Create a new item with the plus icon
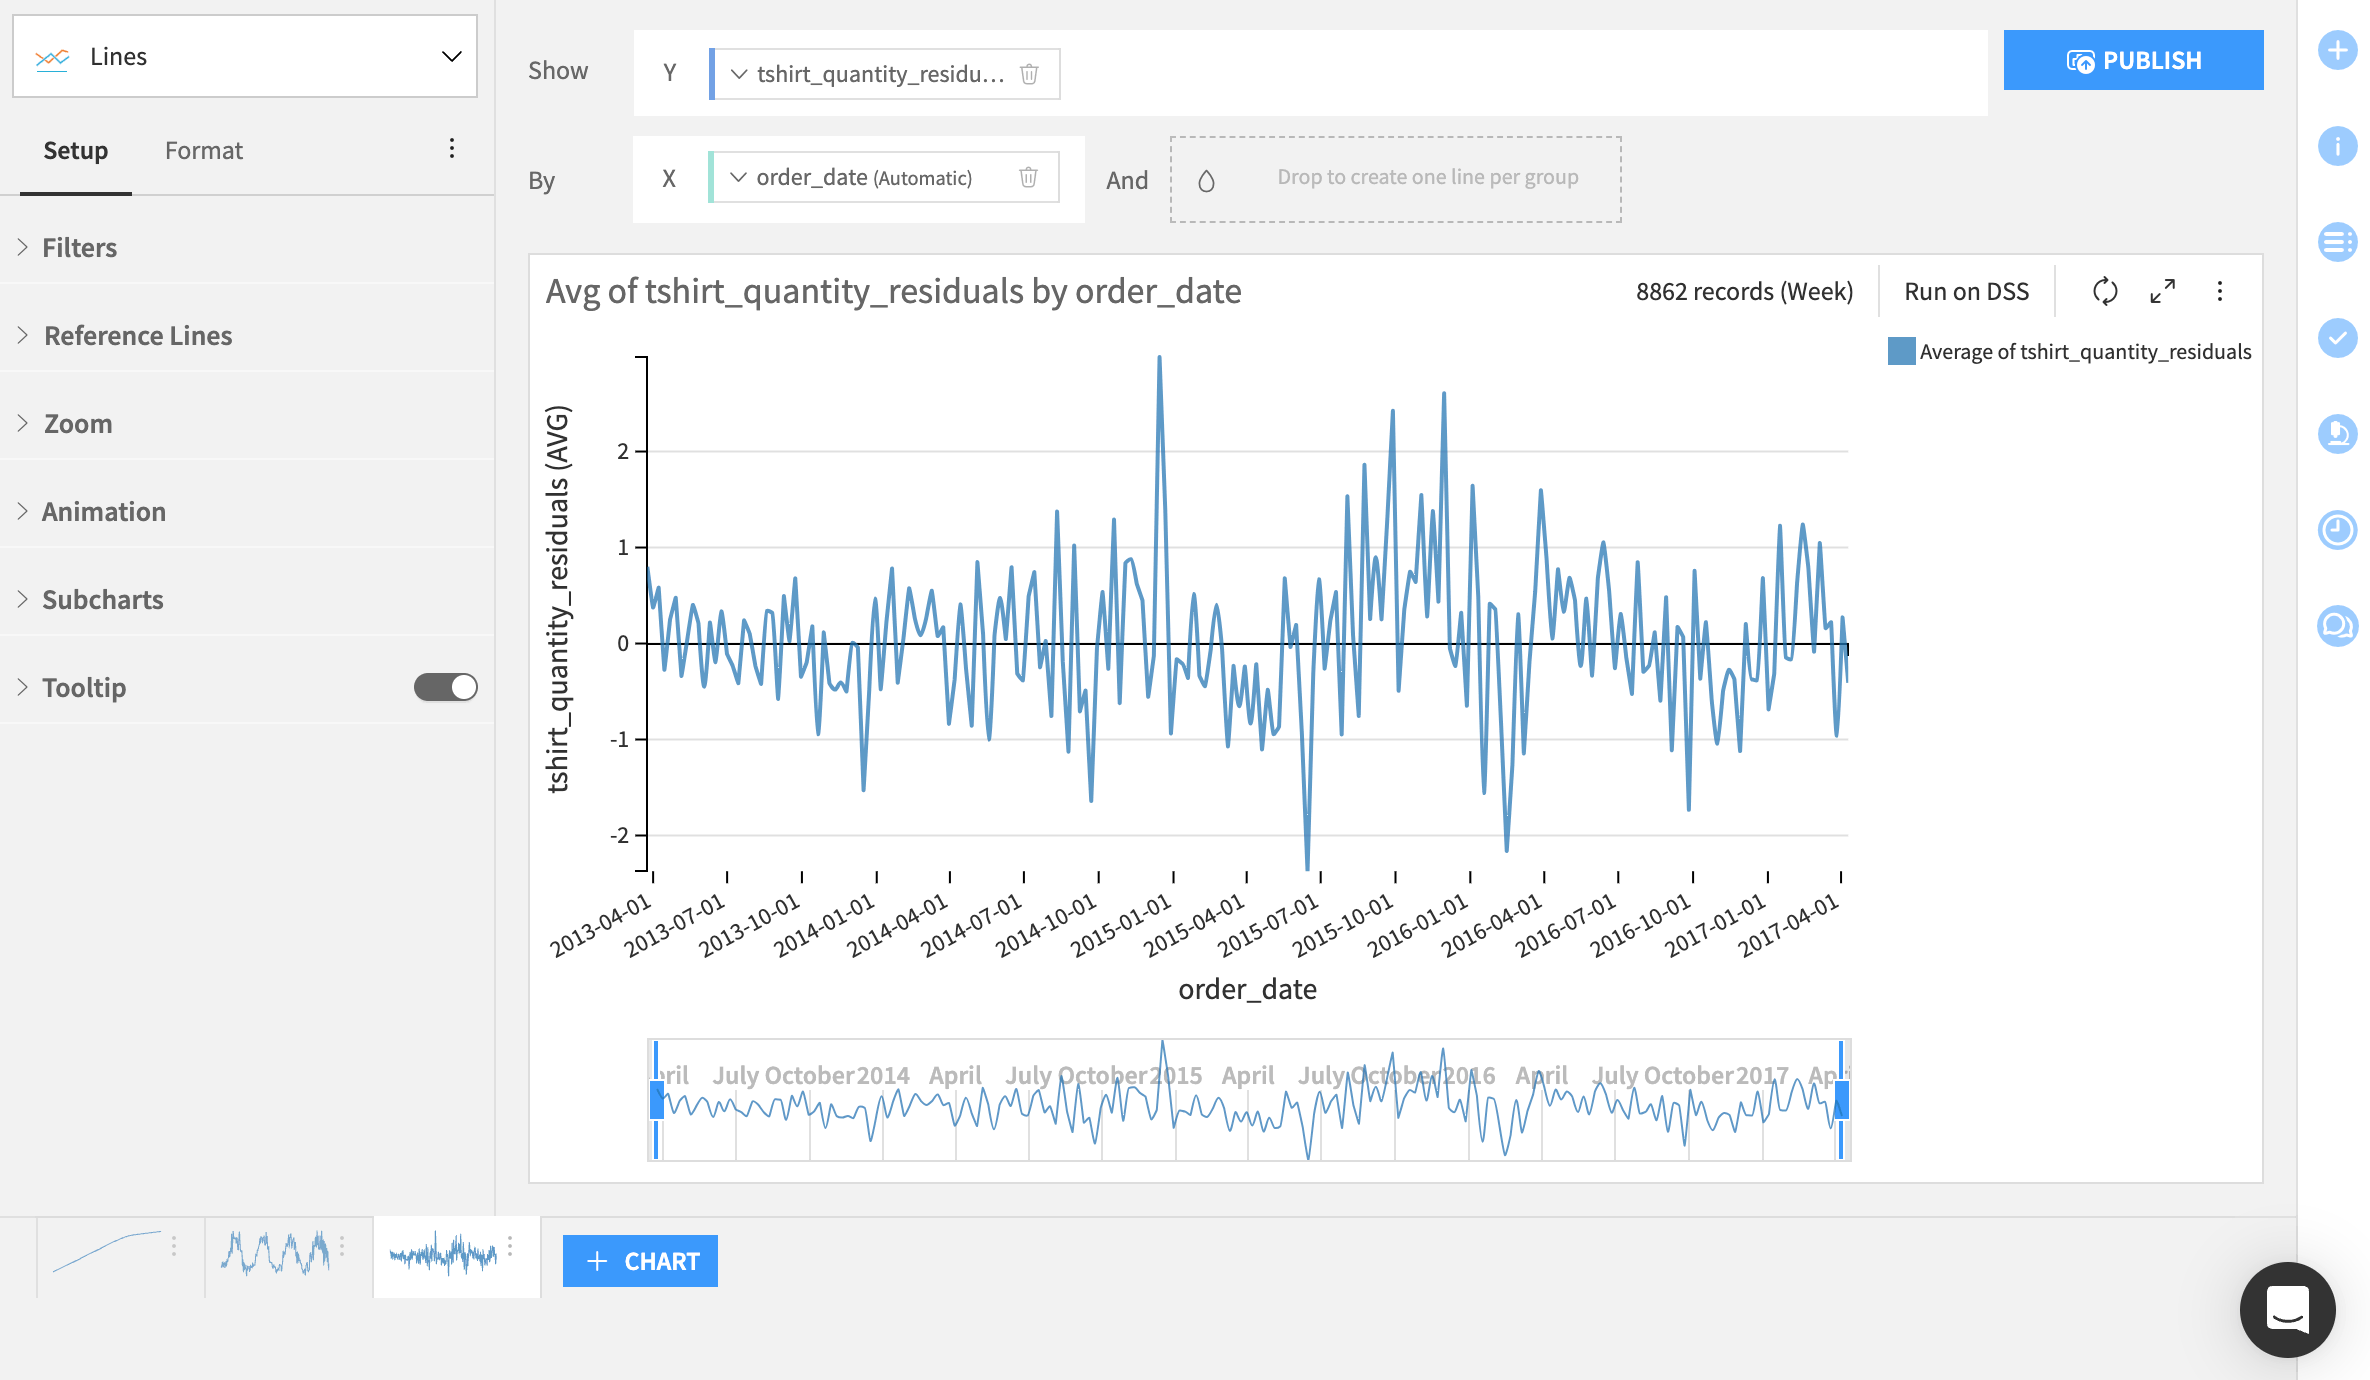The image size is (2370, 1380). coord(2337,49)
